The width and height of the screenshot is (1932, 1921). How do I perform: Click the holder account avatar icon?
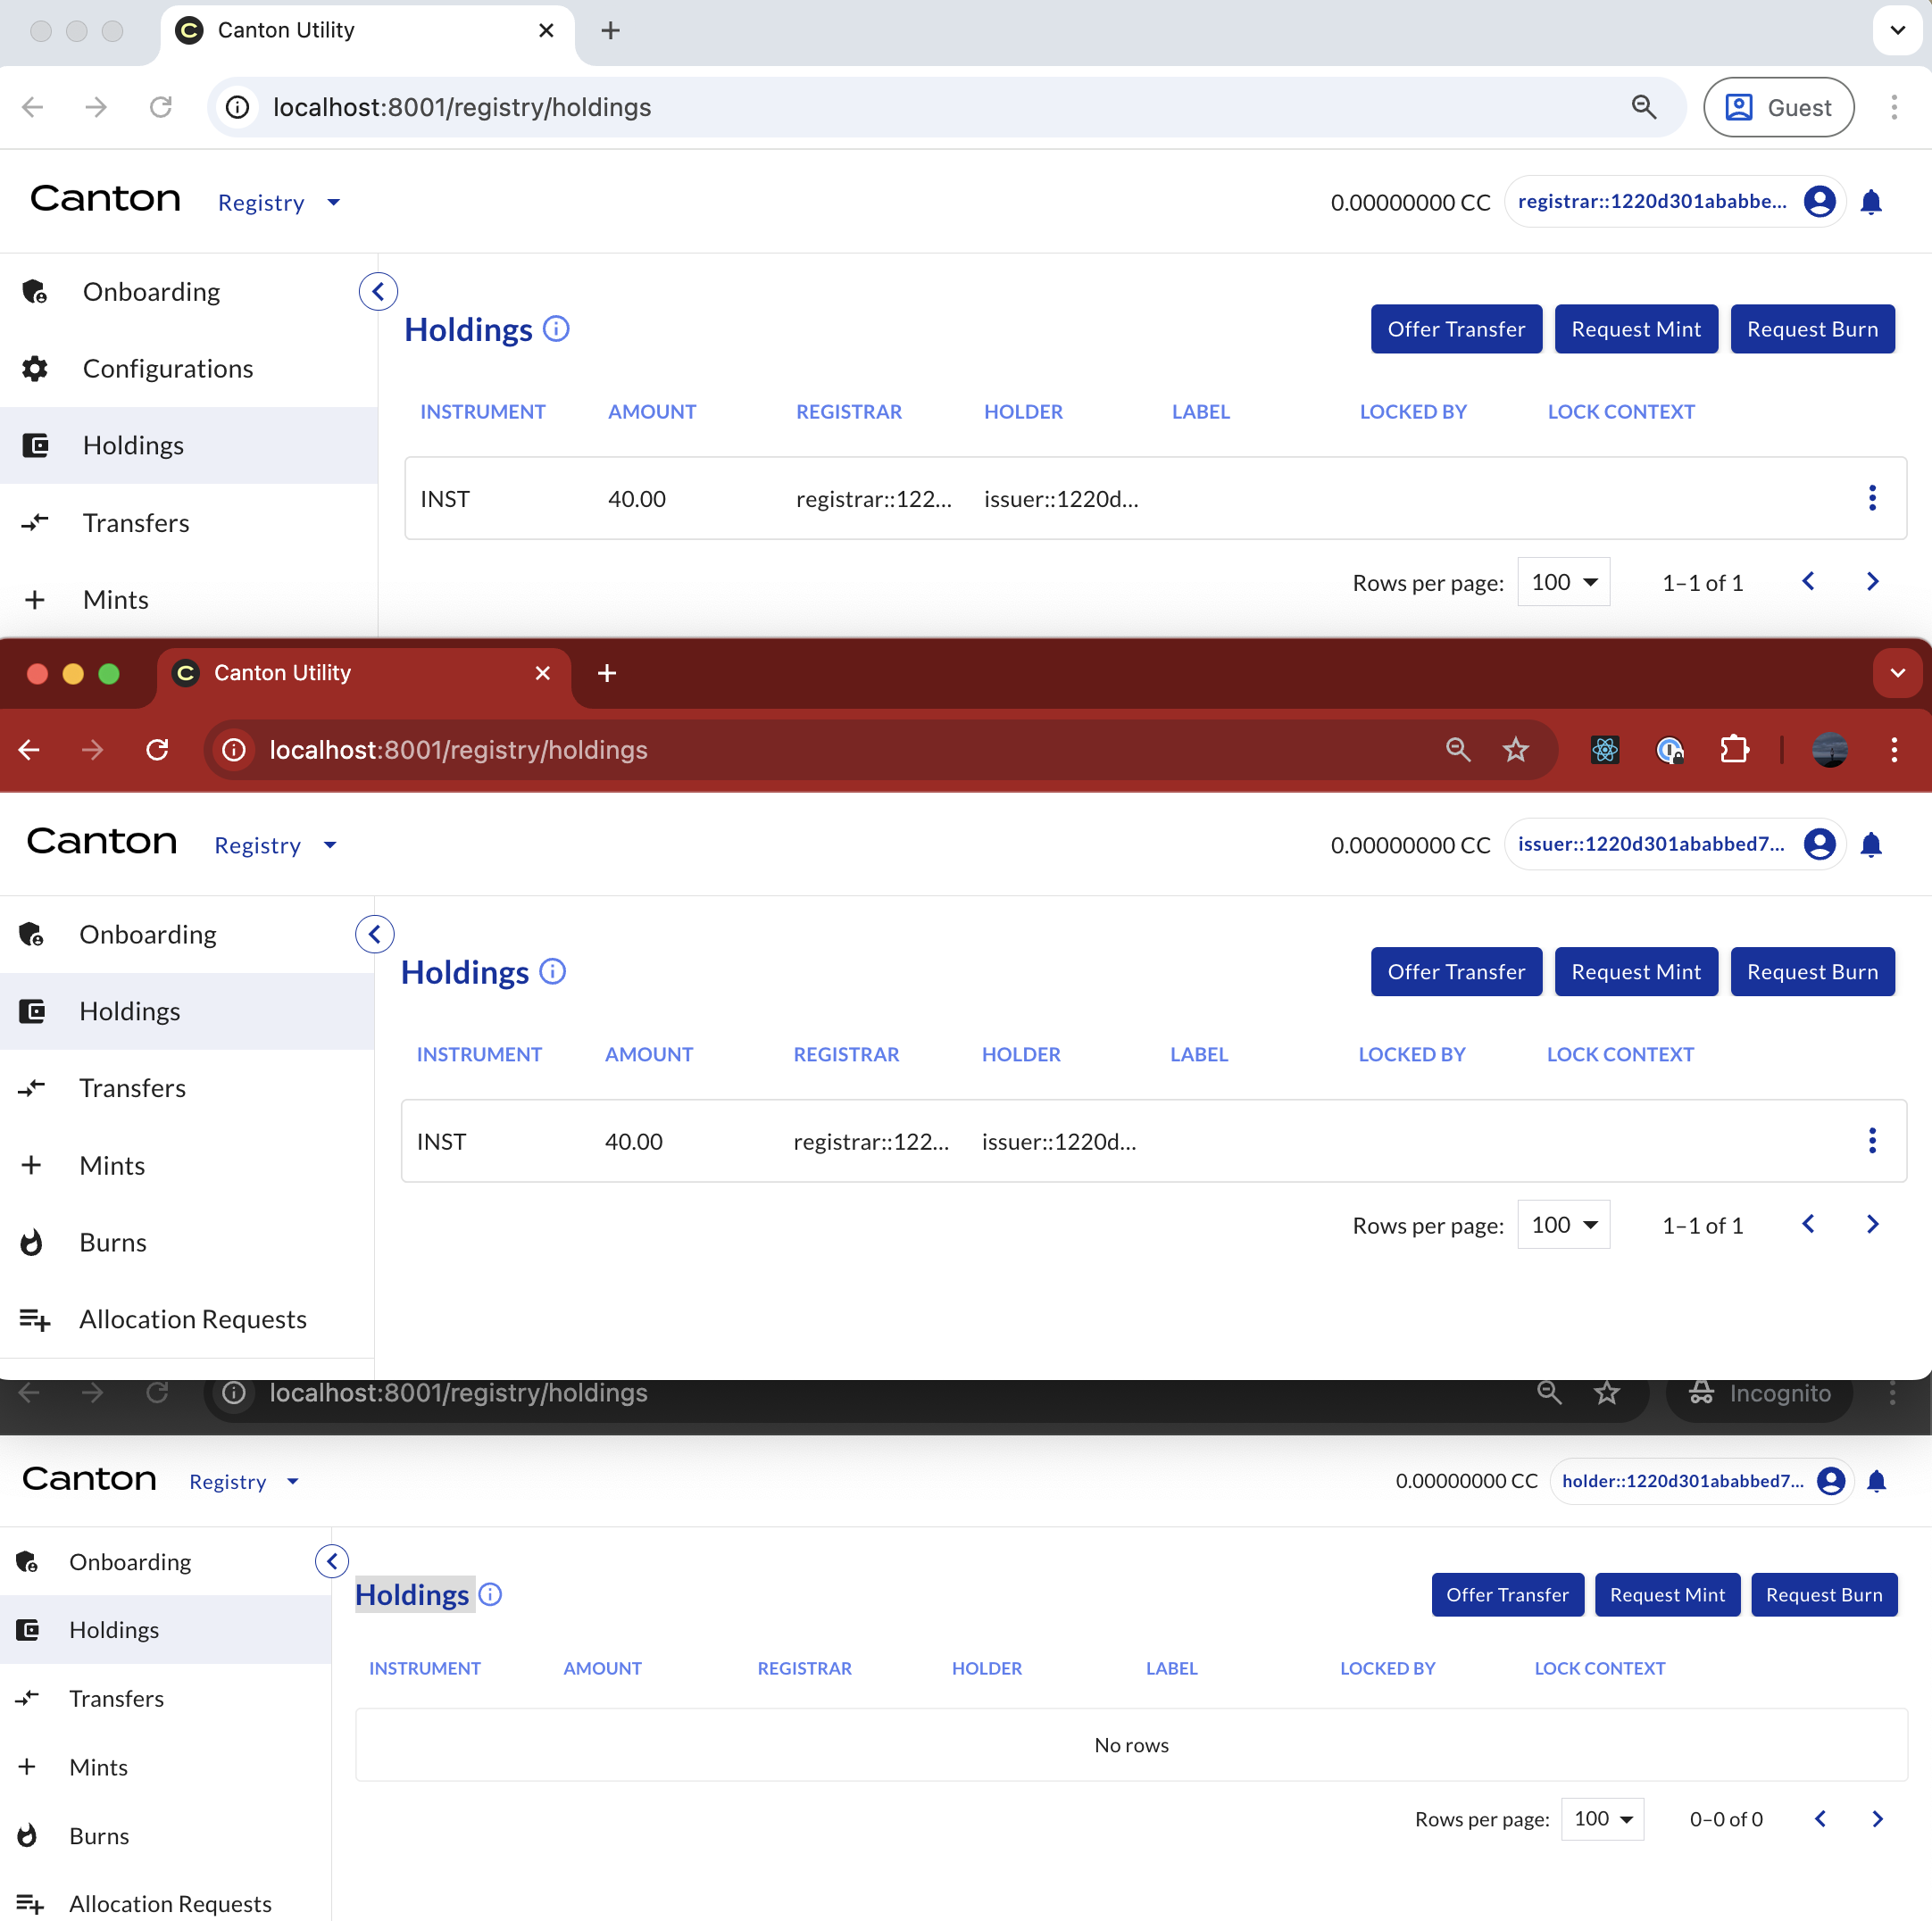tap(1830, 1481)
